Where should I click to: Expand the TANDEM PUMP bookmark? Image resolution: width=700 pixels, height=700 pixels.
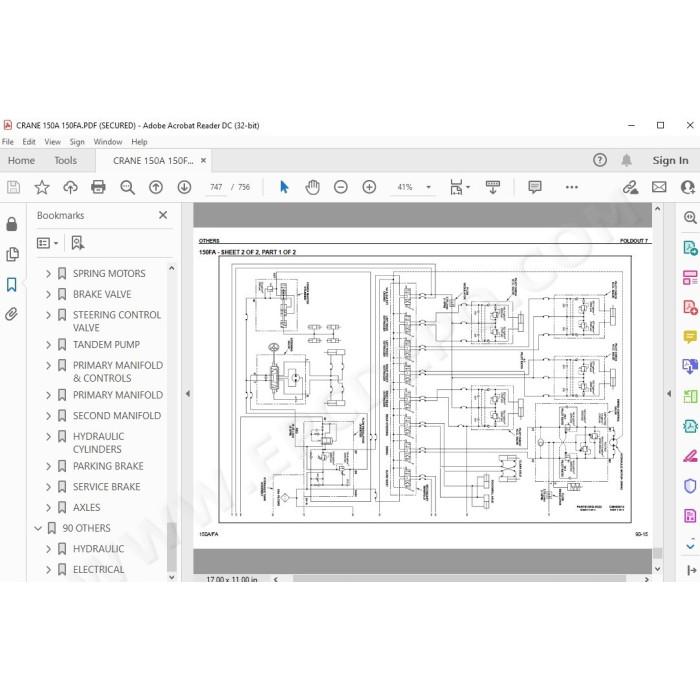coord(48,345)
